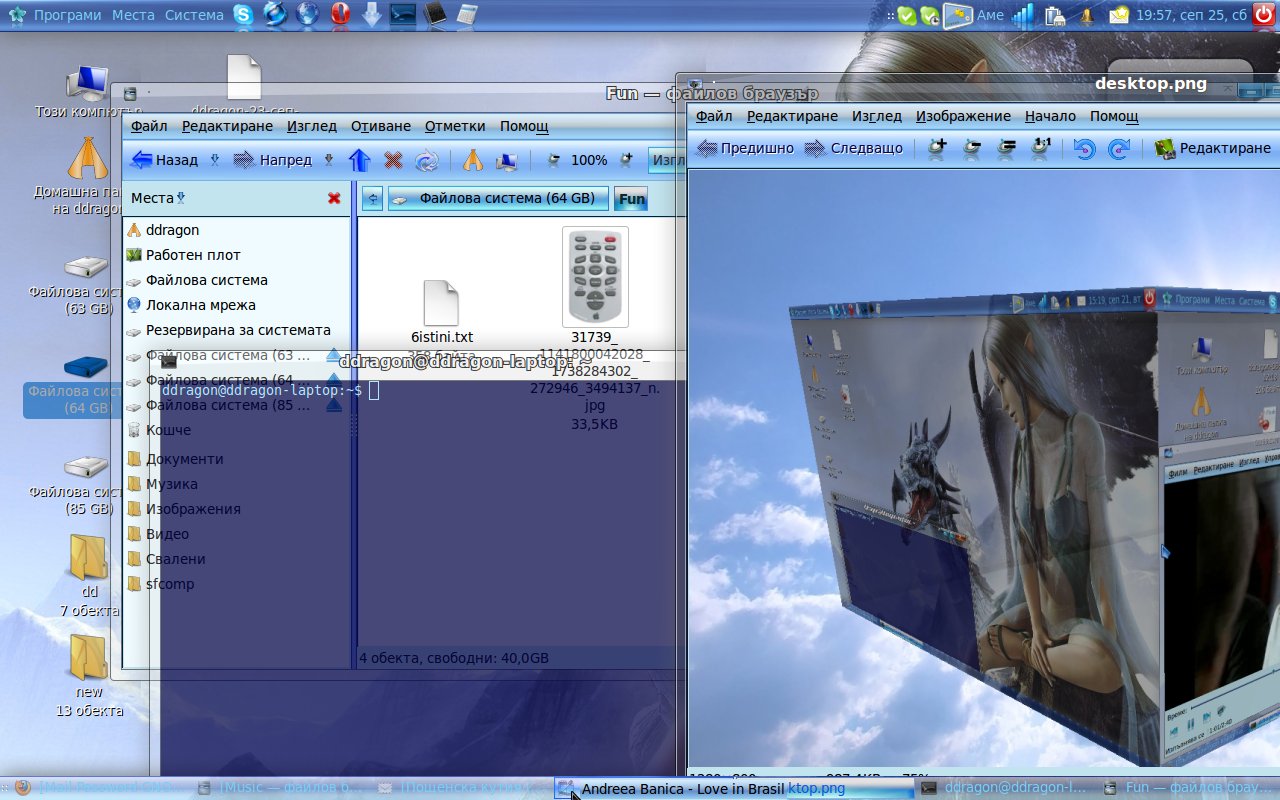Launch Skype from the top panel

243,15
